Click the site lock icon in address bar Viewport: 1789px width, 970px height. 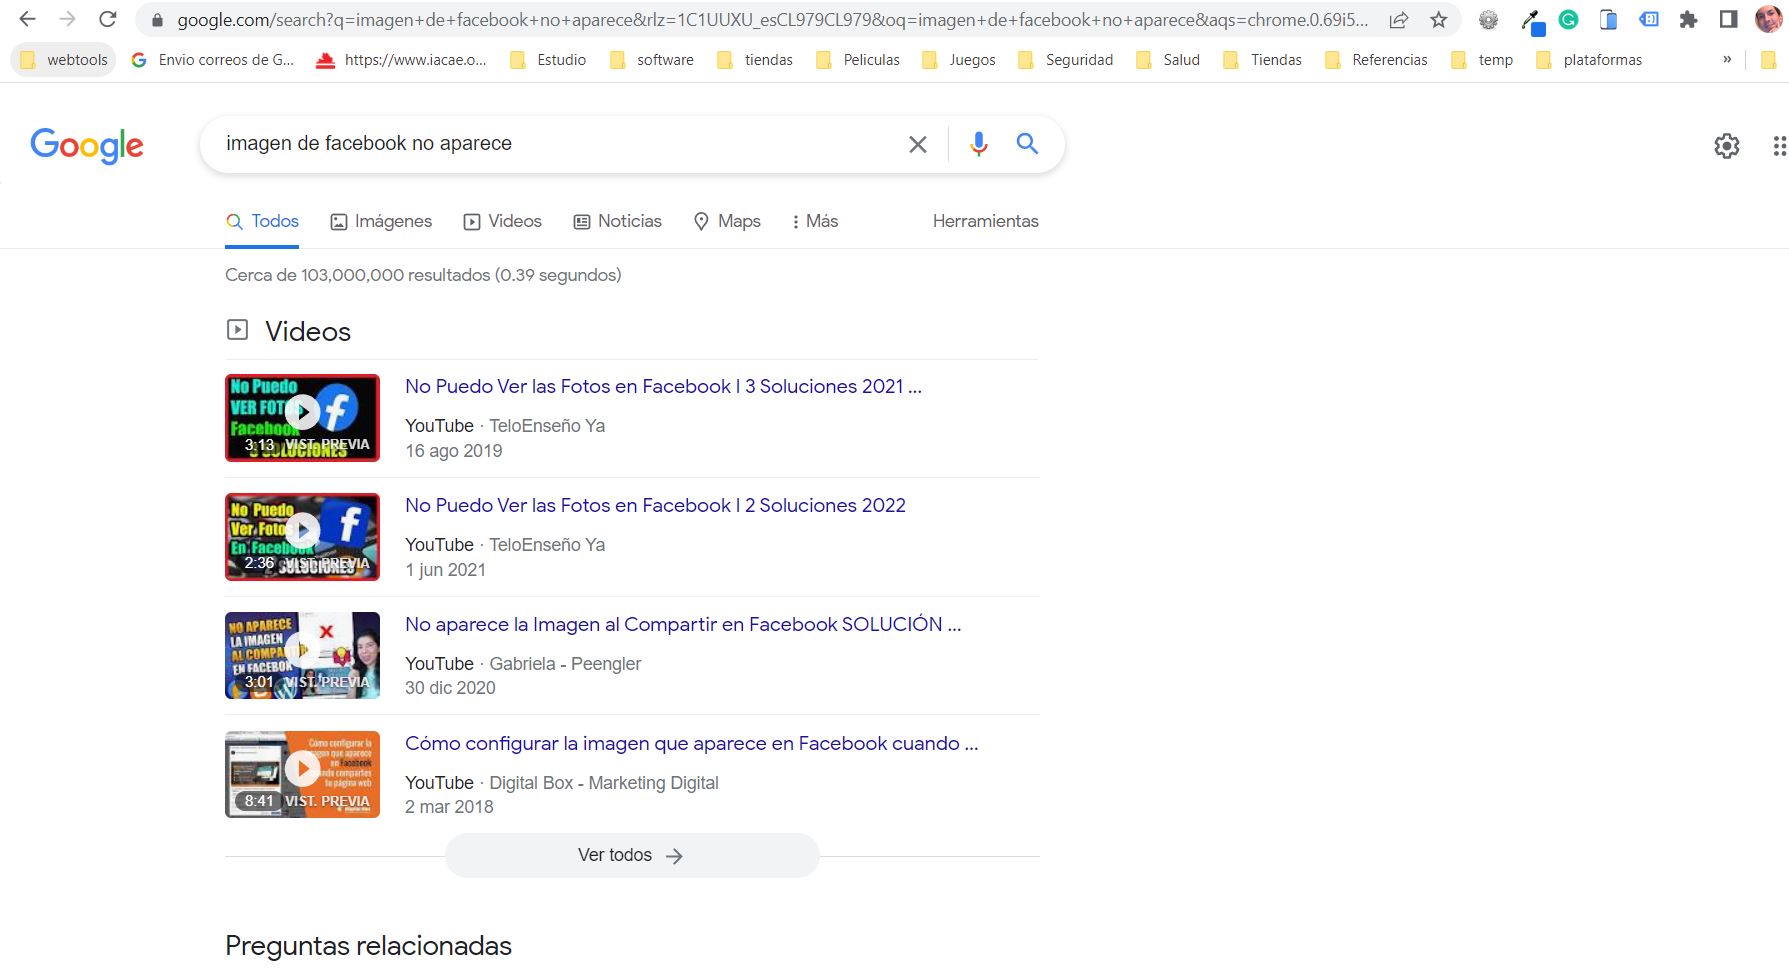pyautogui.click(x=157, y=20)
